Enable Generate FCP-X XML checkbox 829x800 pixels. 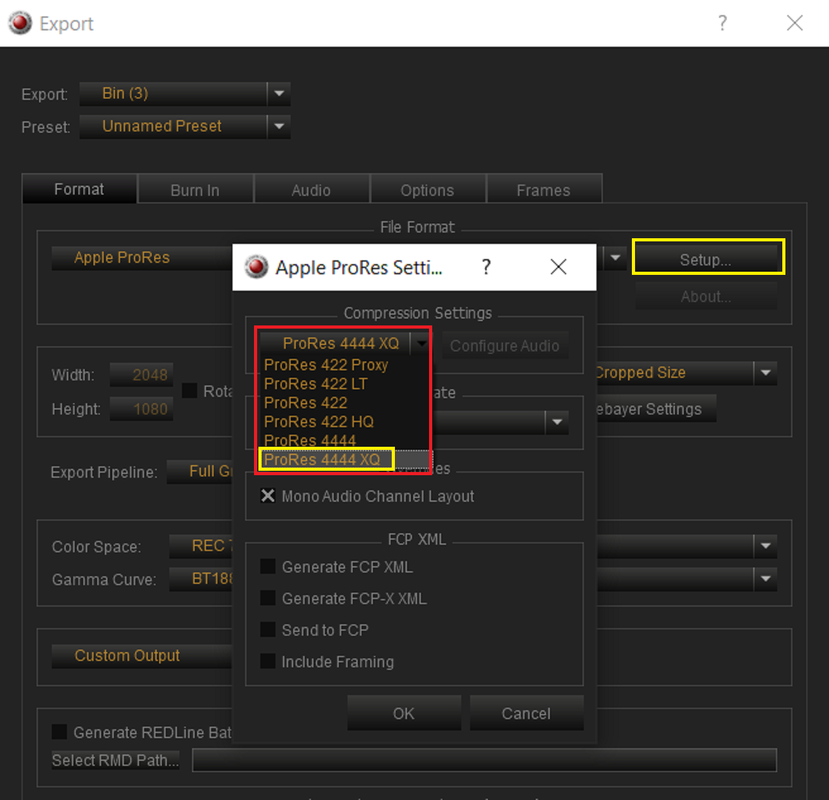pyautogui.click(x=268, y=599)
